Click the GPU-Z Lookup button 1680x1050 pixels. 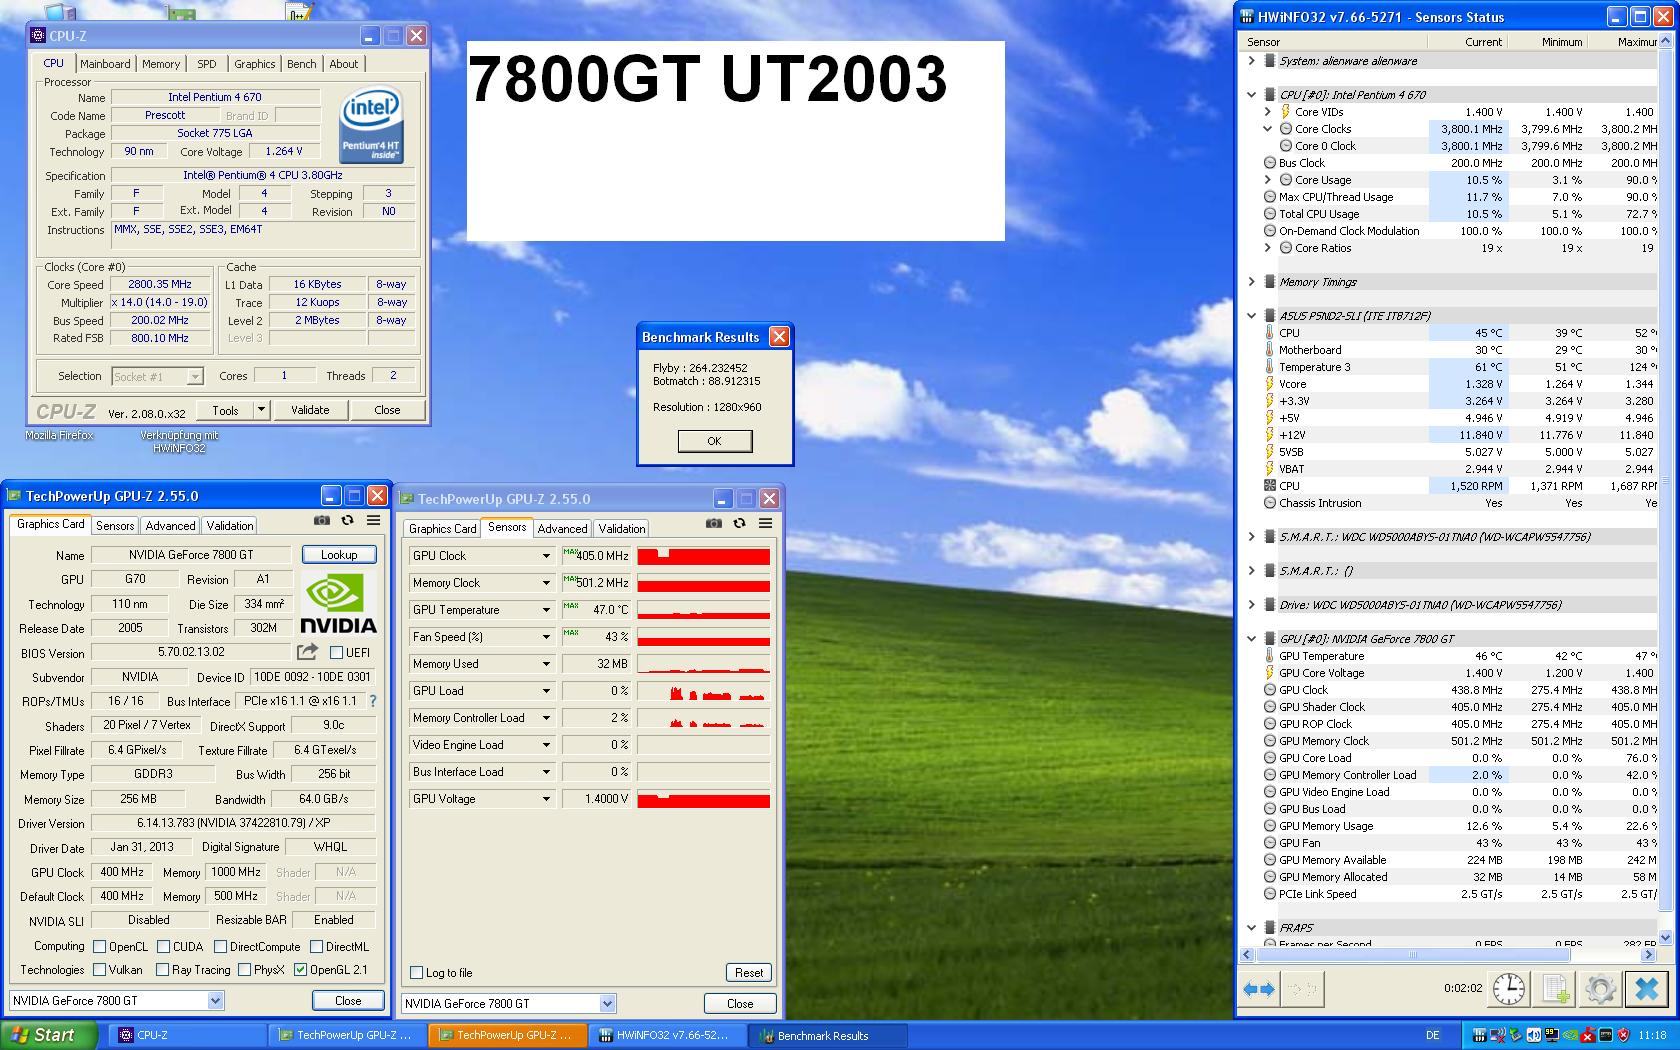pos(338,555)
